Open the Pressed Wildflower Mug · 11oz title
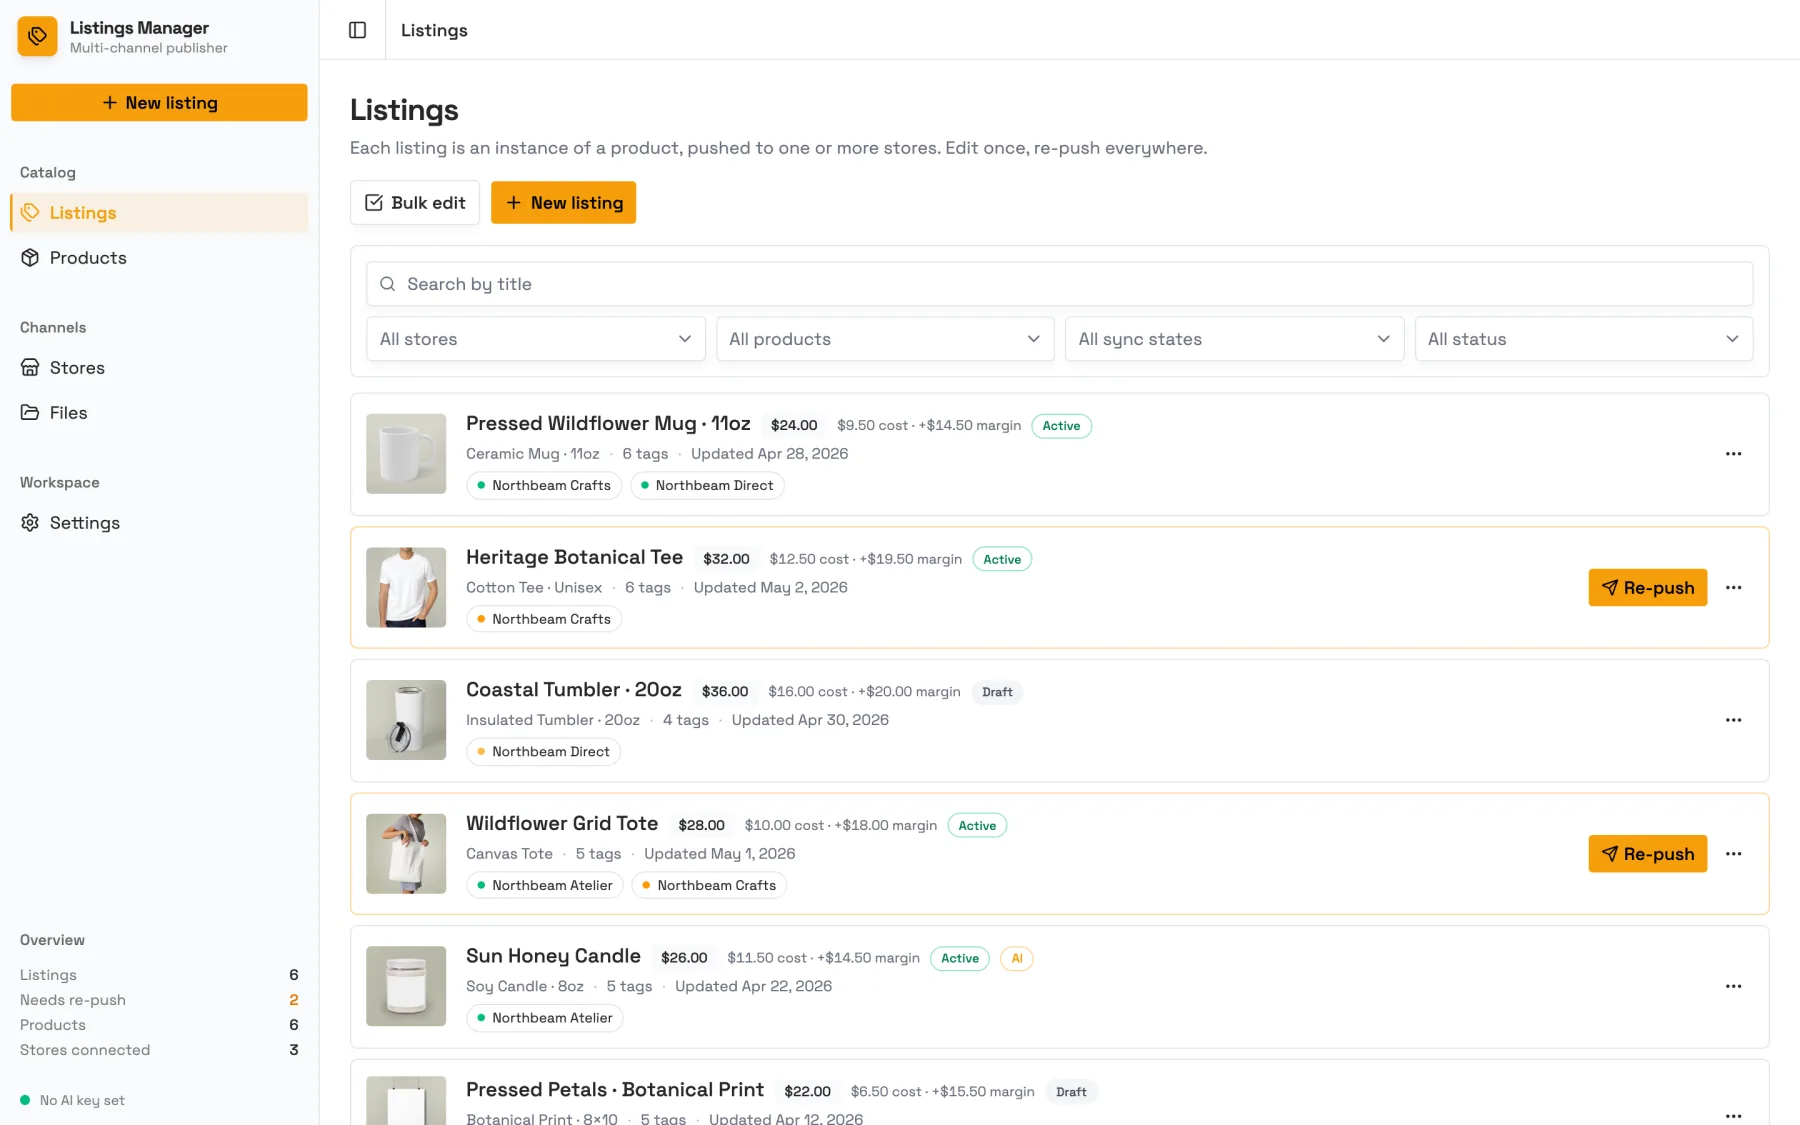This screenshot has width=1800, height=1125. point(608,424)
